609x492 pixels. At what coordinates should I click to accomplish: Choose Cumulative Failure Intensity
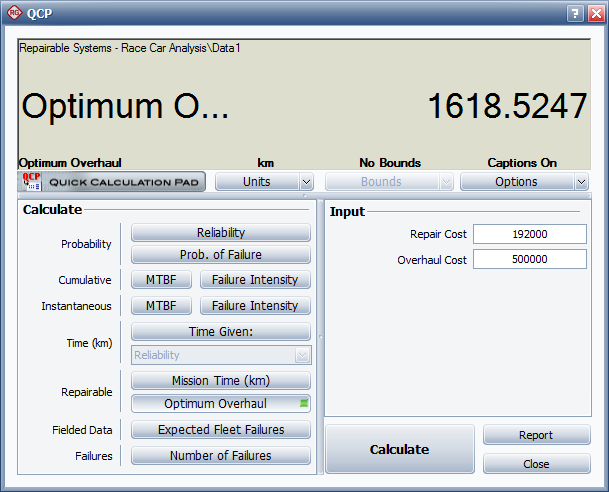point(255,280)
